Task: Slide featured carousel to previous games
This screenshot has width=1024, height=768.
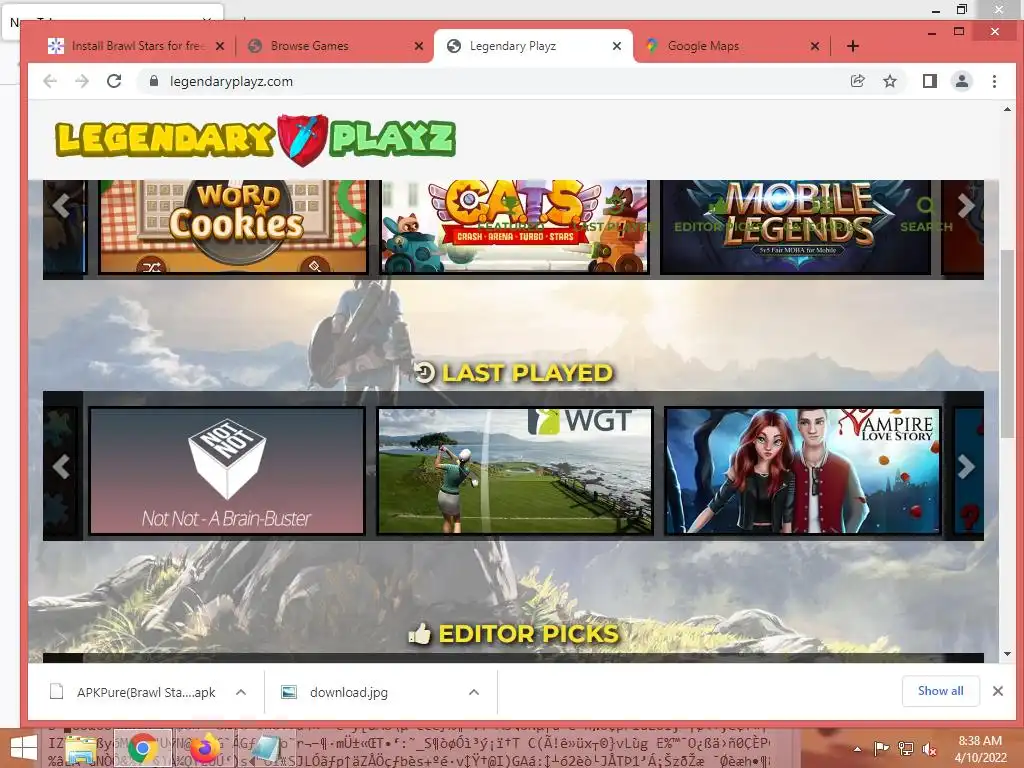Action: click(x=61, y=206)
